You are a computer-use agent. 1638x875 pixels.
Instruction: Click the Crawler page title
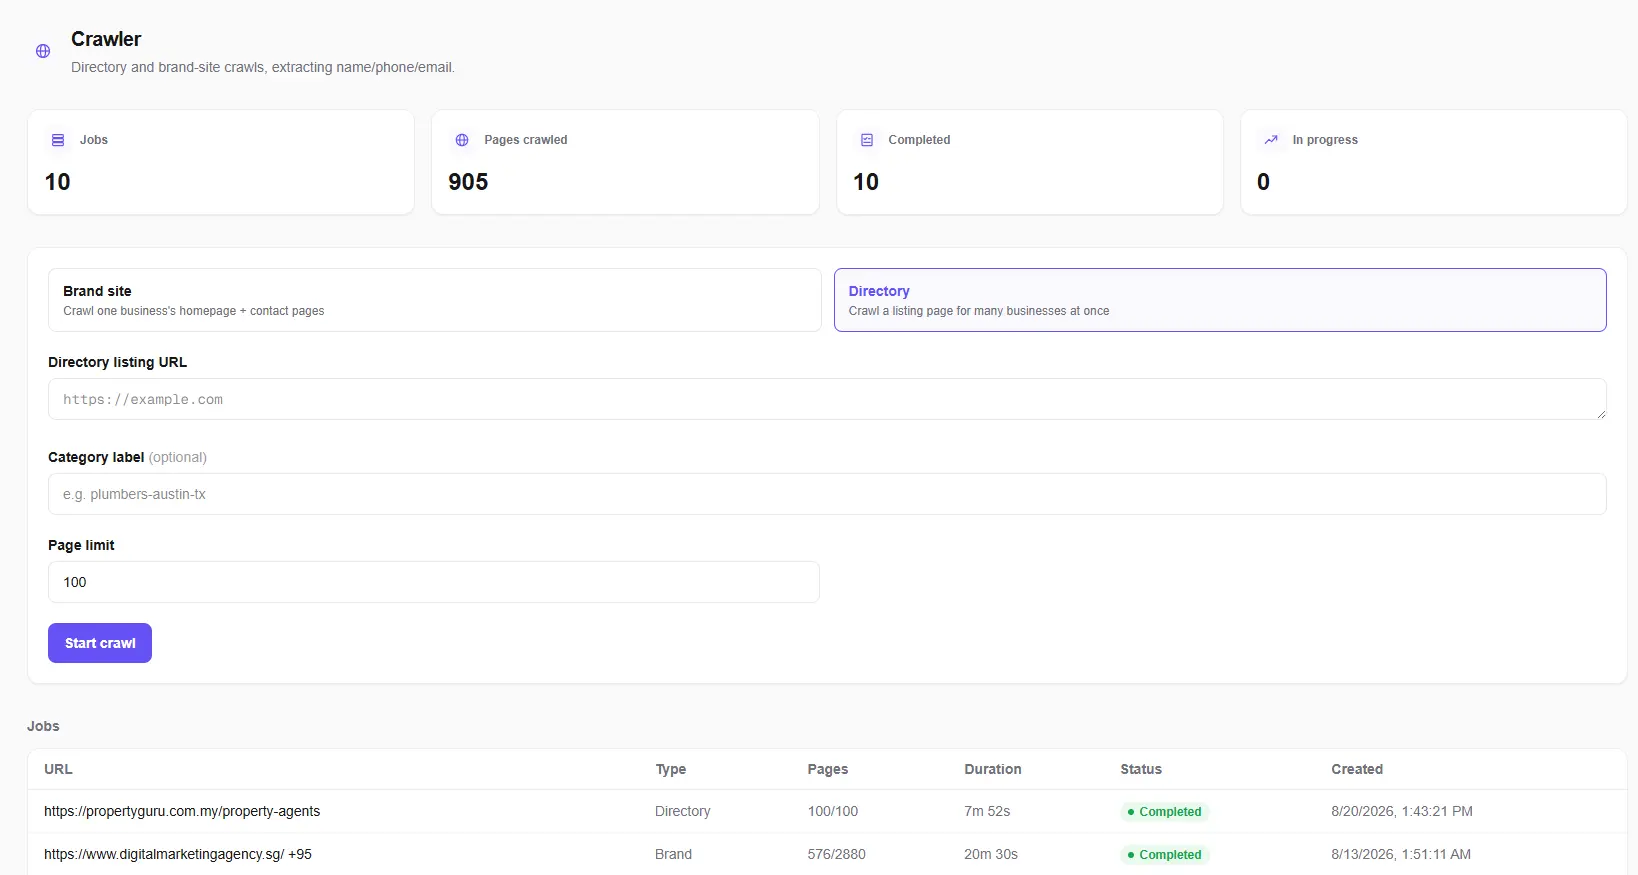click(x=106, y=39)
